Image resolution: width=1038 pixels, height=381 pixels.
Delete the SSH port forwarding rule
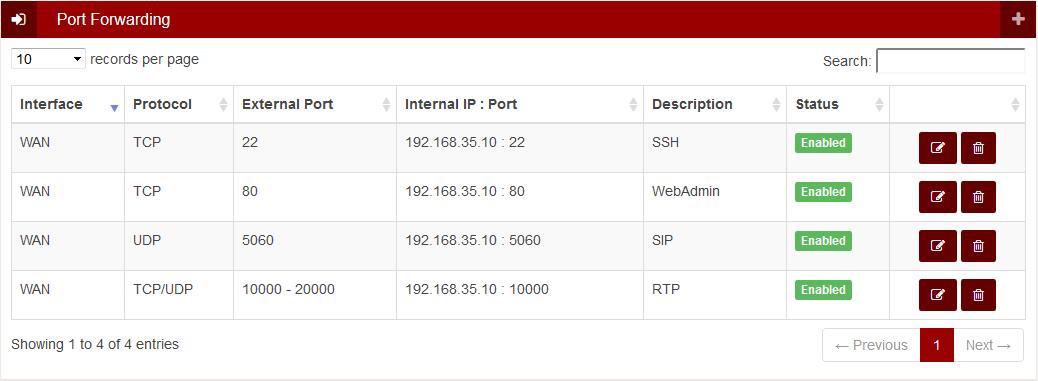click(978, 148)
